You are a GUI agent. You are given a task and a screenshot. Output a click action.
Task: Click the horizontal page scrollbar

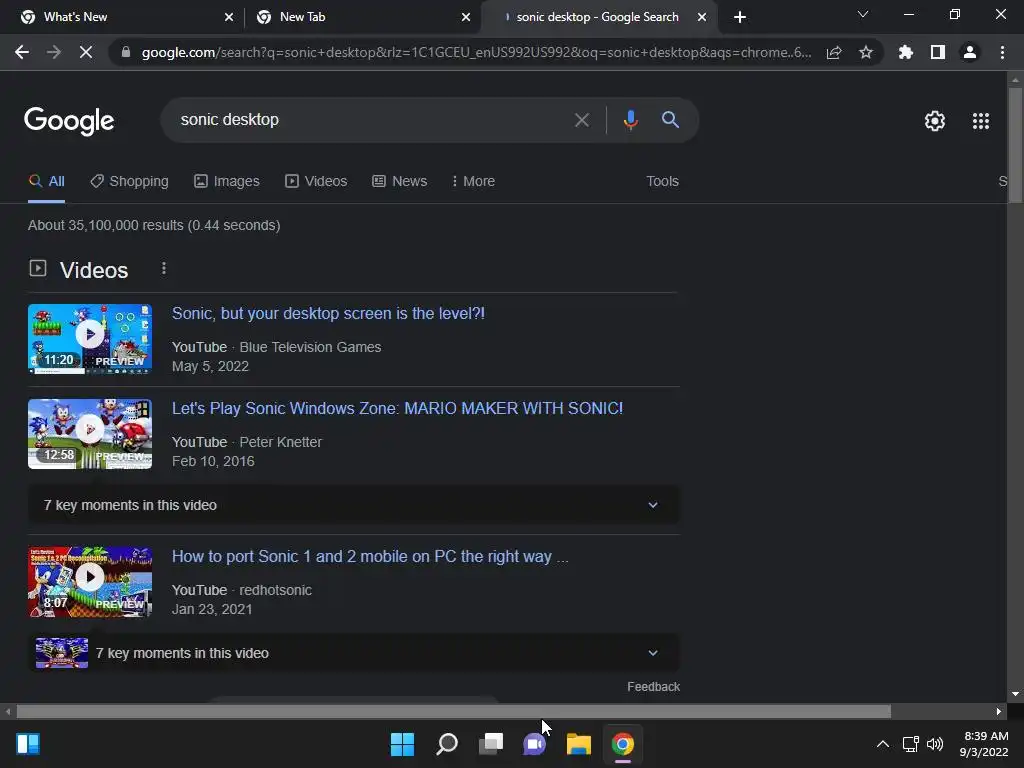tap(453, 711)
